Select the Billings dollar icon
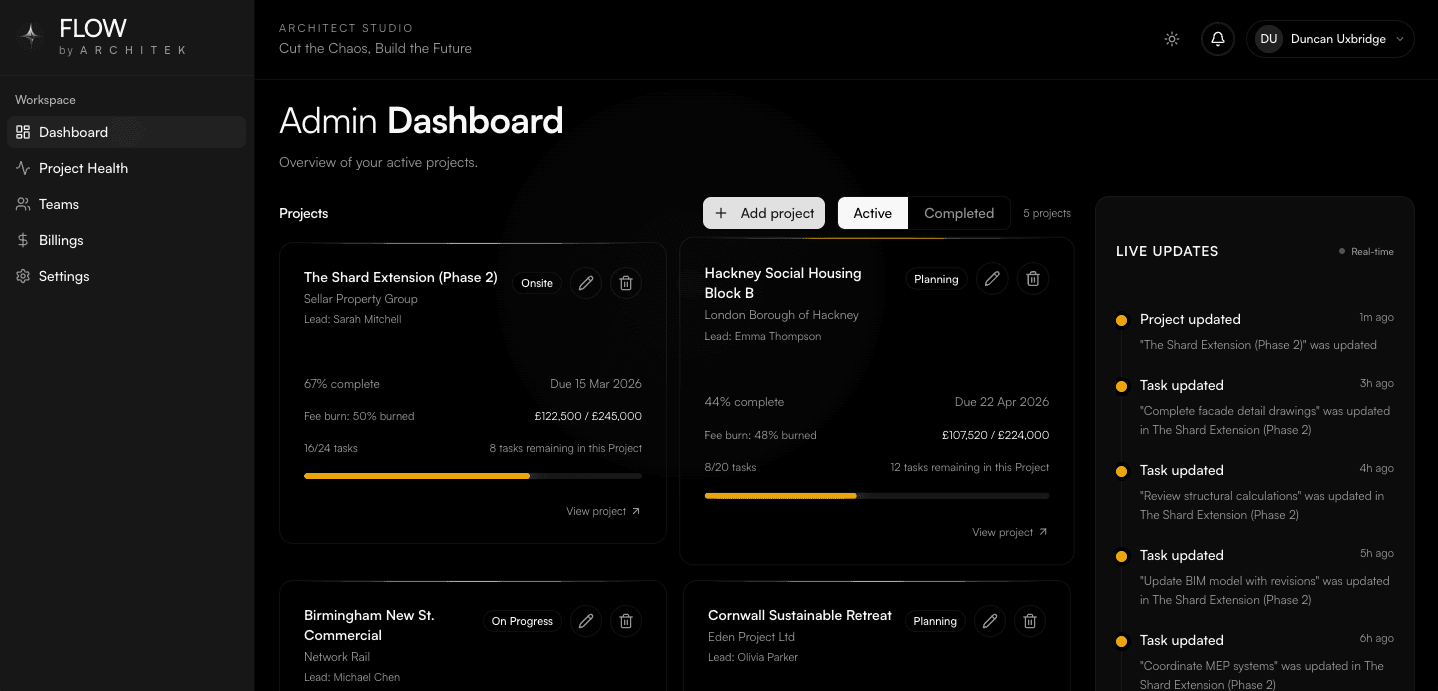 click(22, 240)
